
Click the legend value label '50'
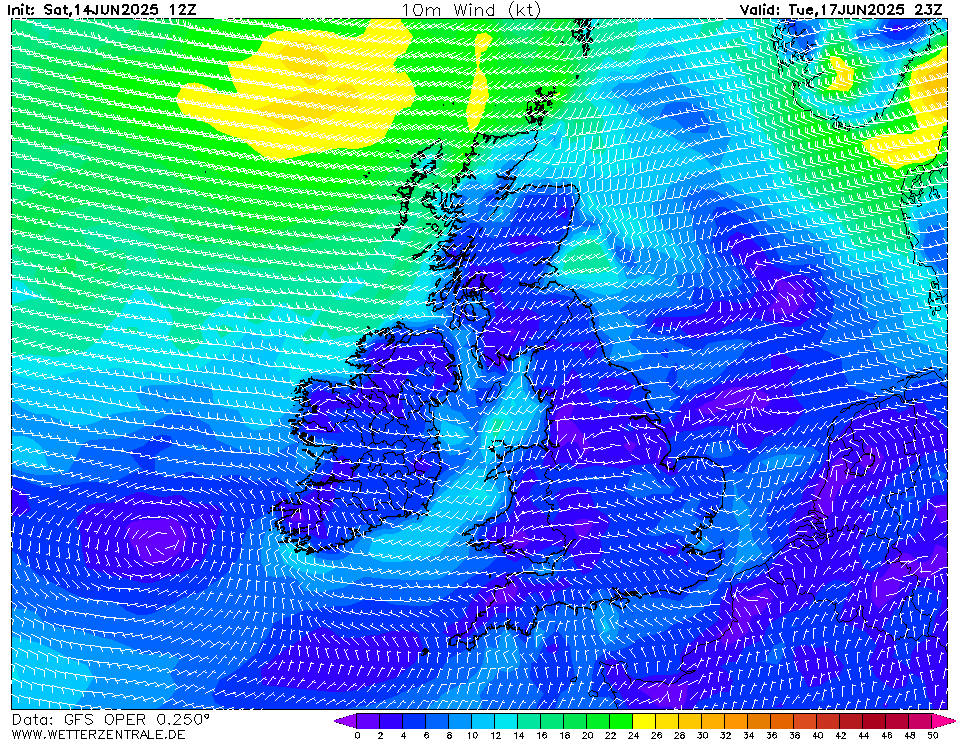[x=932, y=735]
